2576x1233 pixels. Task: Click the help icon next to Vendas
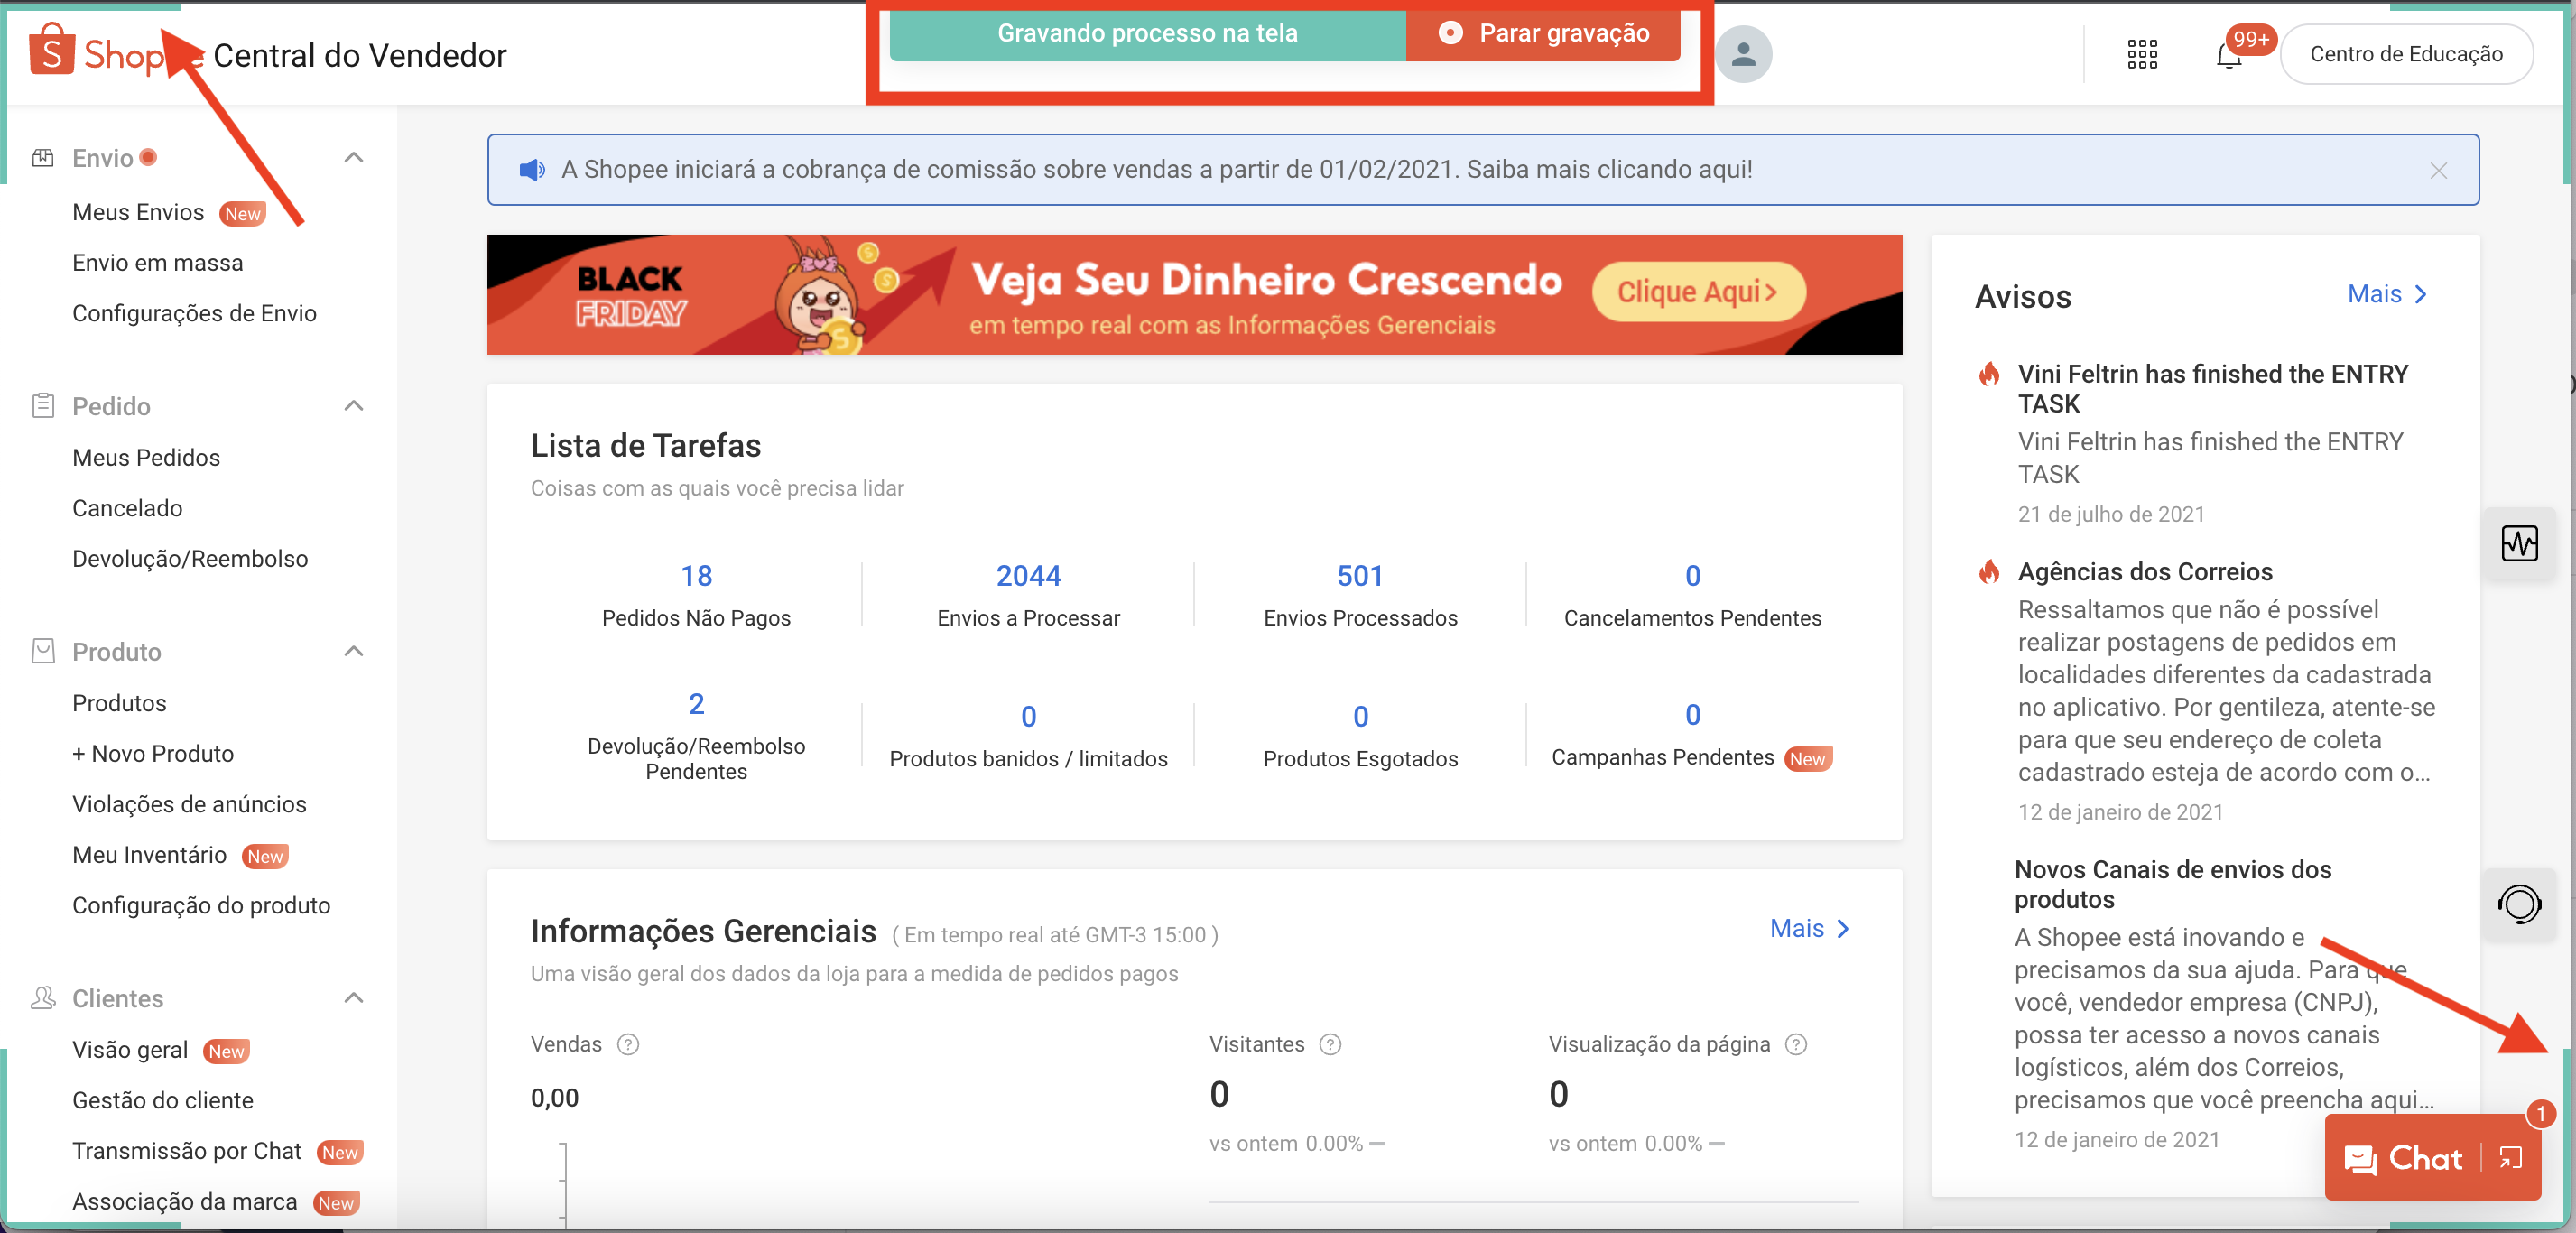click(x=627, y=1044)
